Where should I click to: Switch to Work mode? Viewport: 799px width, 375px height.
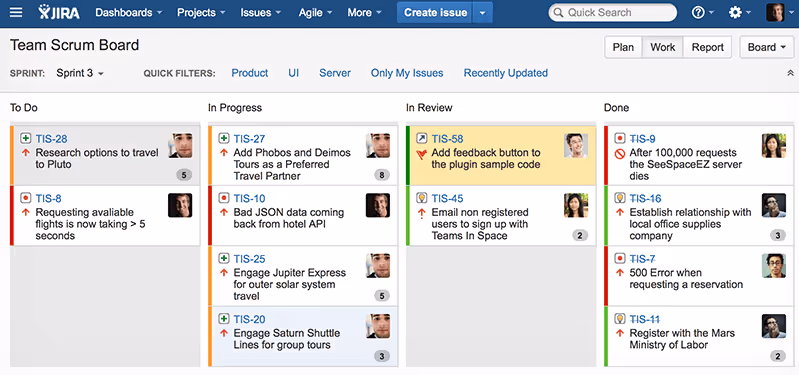pos(663,47)
